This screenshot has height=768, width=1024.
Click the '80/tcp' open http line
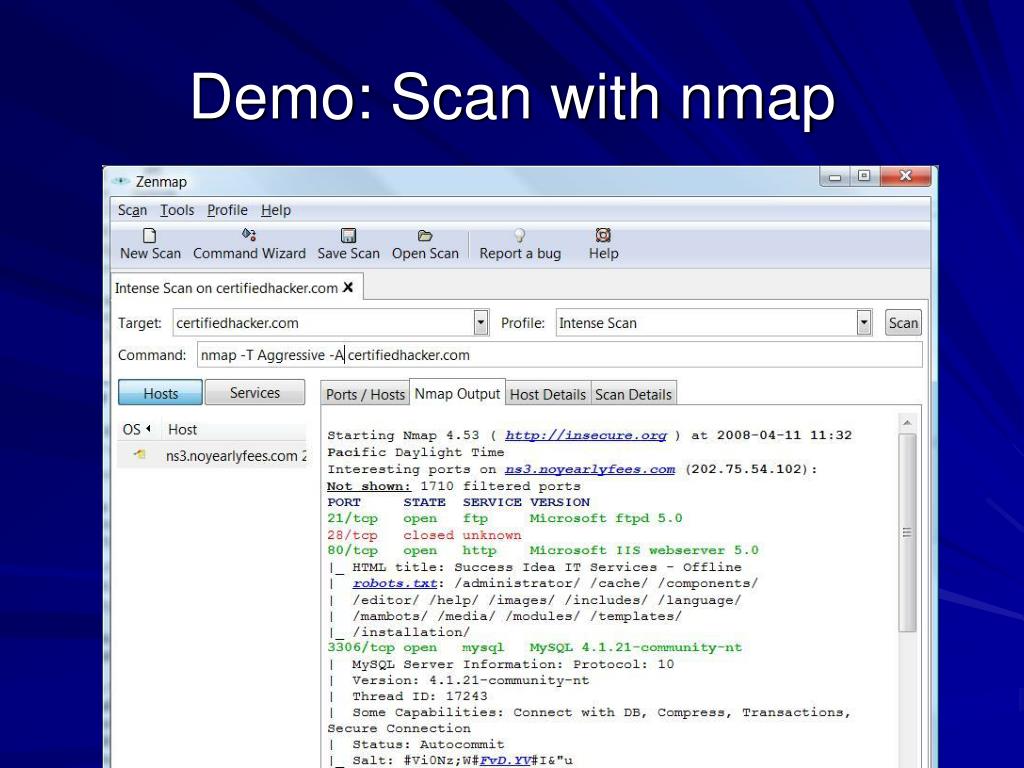click(x=543, y=551)
